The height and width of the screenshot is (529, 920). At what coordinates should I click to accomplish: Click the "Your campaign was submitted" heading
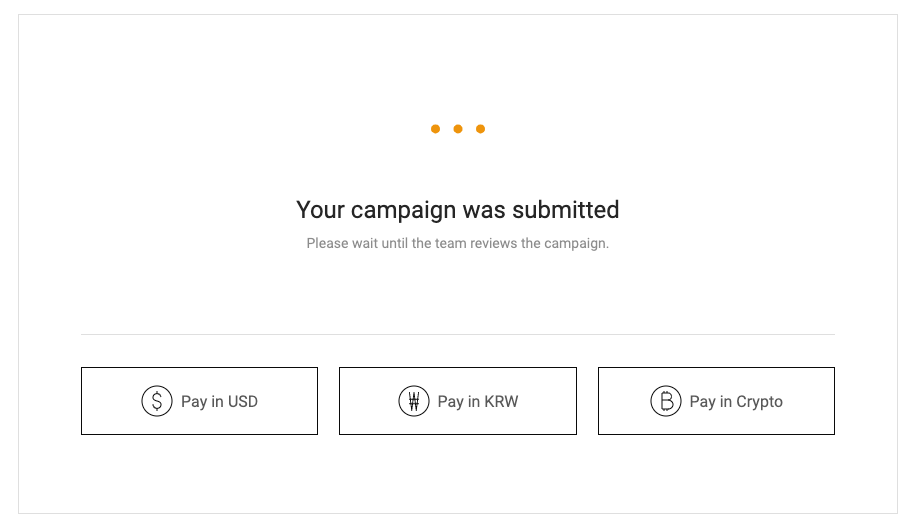coord(458,210)
